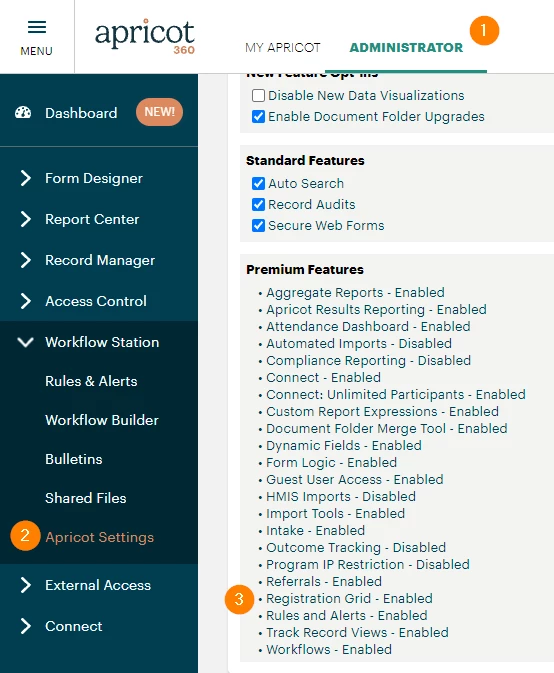Expand the Access Control chevron
This screenshot has height=673, width=554.
click(26, 301)
